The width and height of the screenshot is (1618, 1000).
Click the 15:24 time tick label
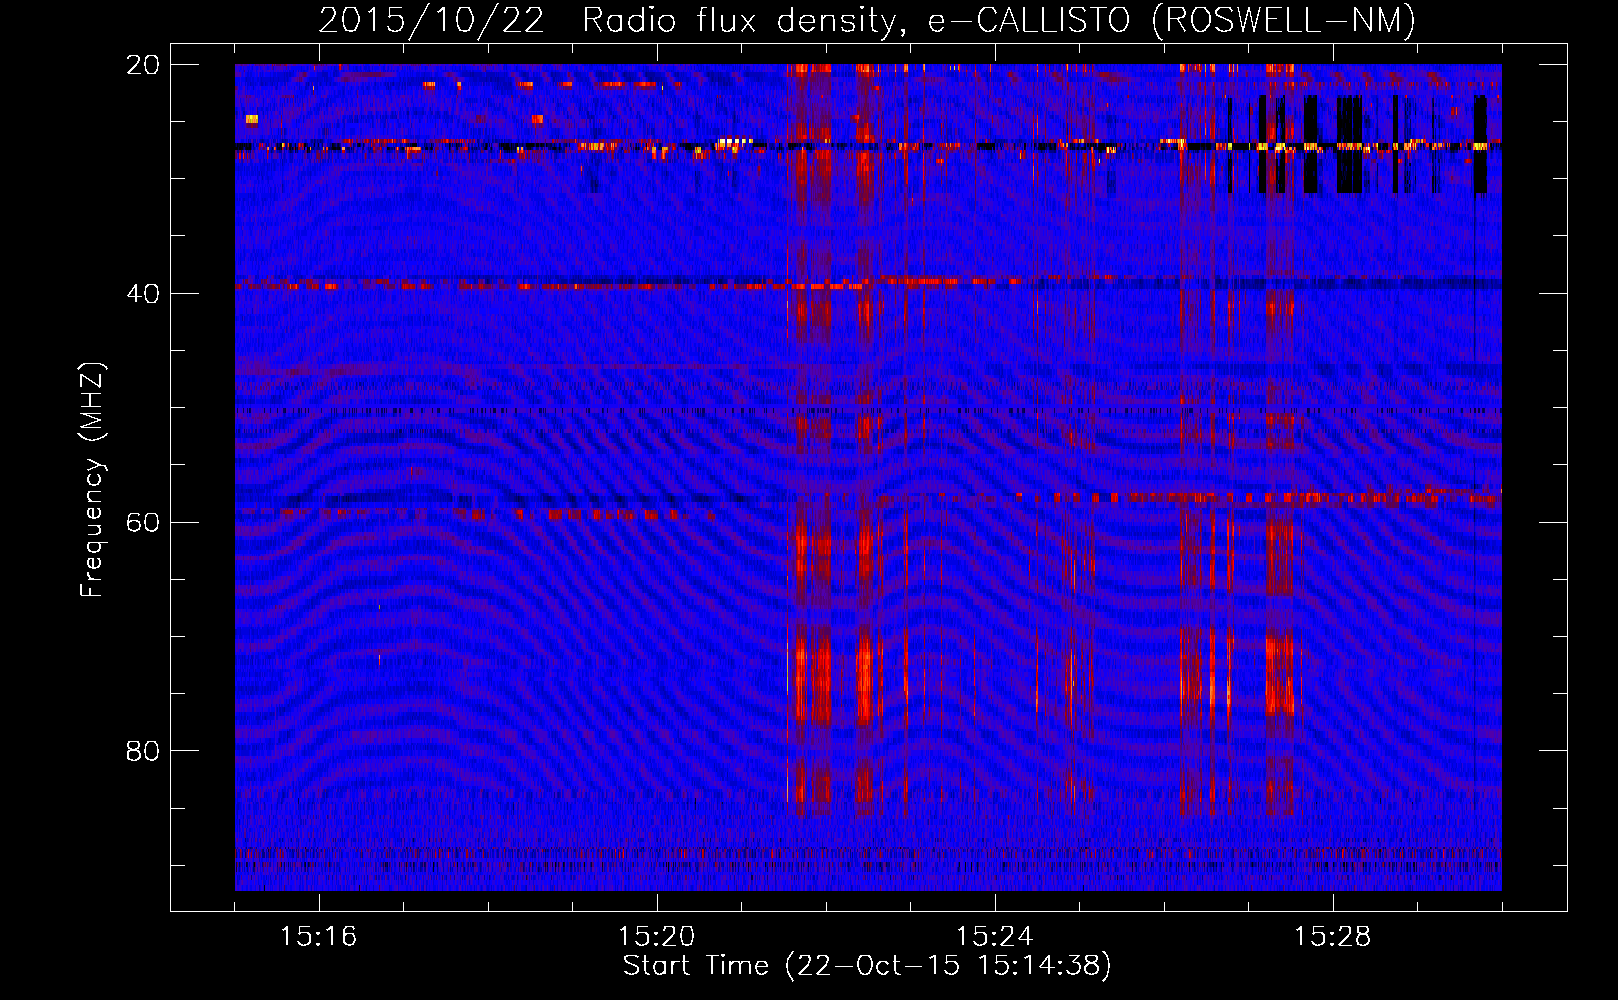[x=995, y=936]
